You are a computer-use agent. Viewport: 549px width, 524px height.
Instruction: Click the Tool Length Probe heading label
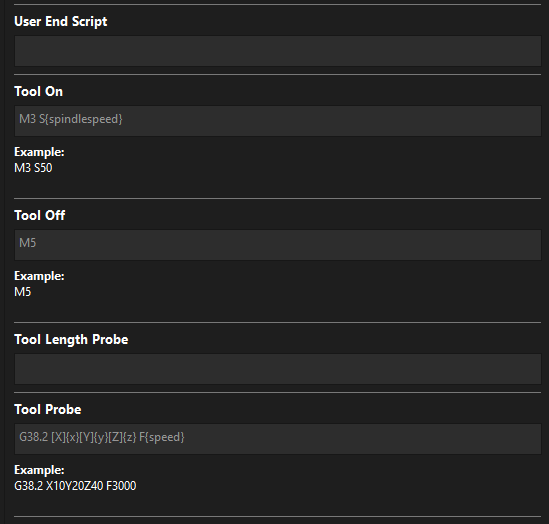(71, 340)
